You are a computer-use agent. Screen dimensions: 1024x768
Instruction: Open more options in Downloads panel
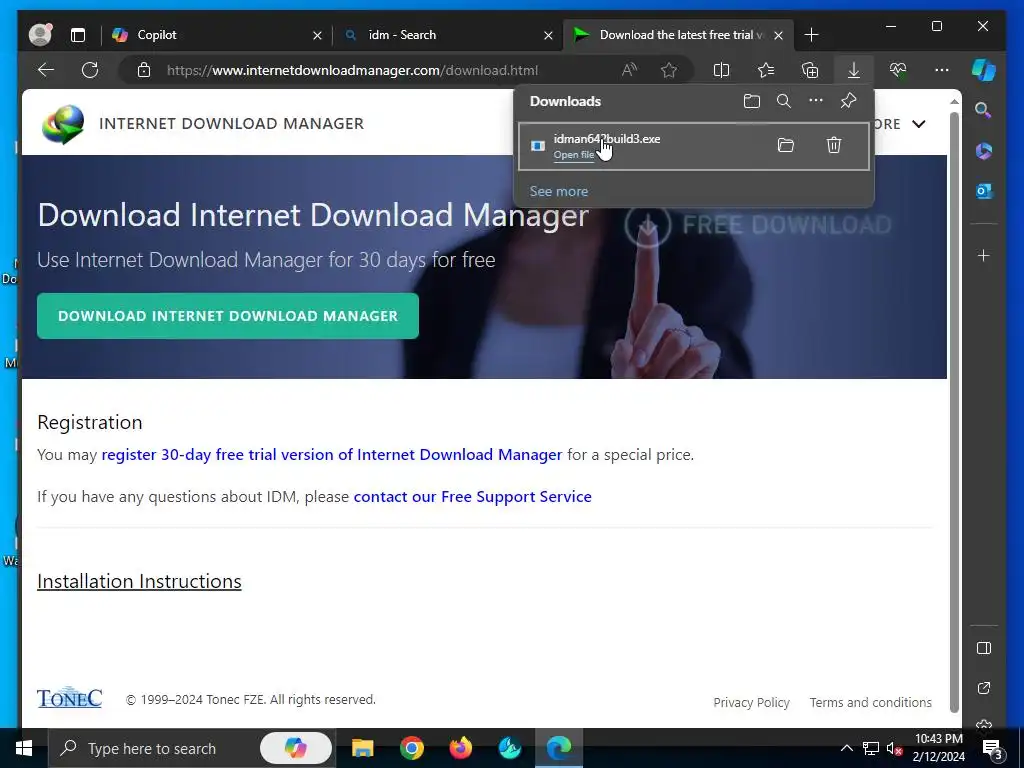(x=816, y=101)
